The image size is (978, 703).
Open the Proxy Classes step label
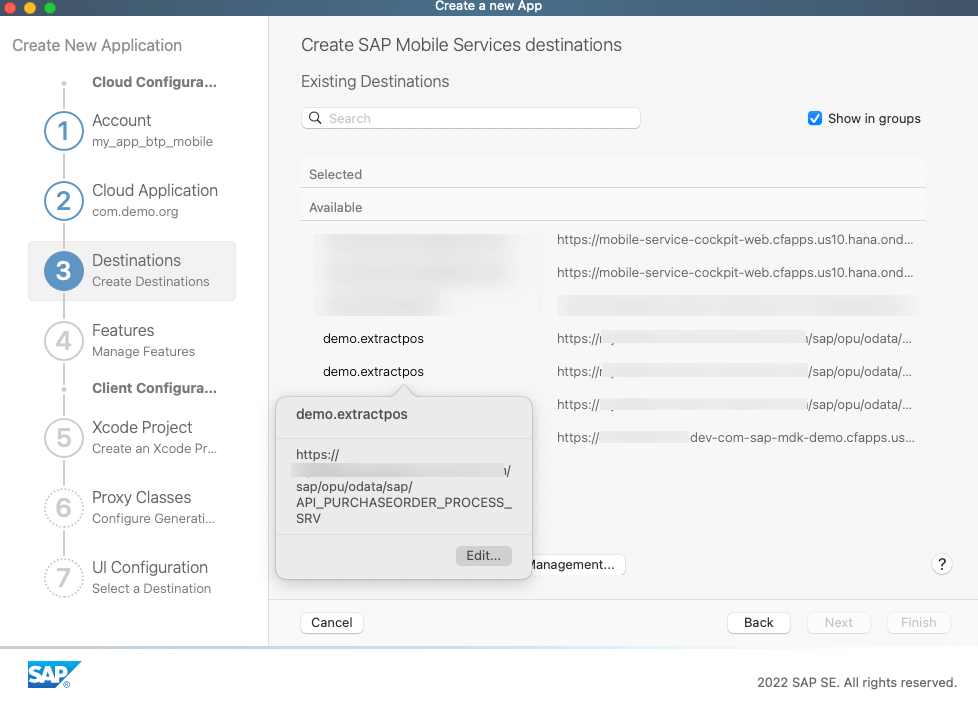[142, 497]
